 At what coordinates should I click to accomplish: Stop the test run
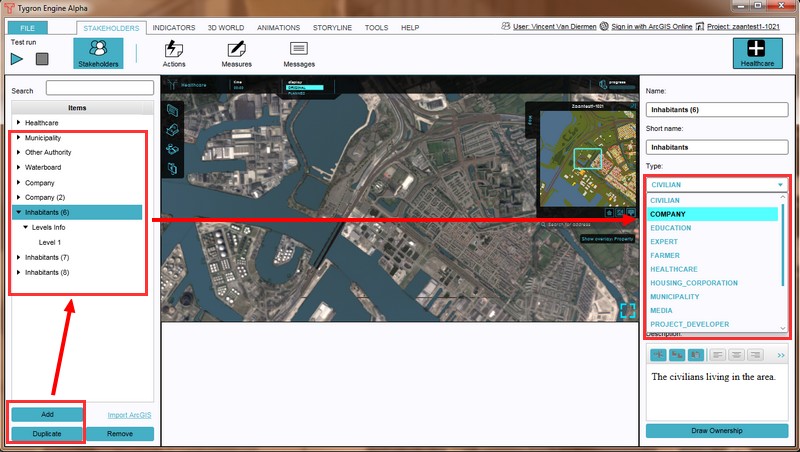click(42, 59)
